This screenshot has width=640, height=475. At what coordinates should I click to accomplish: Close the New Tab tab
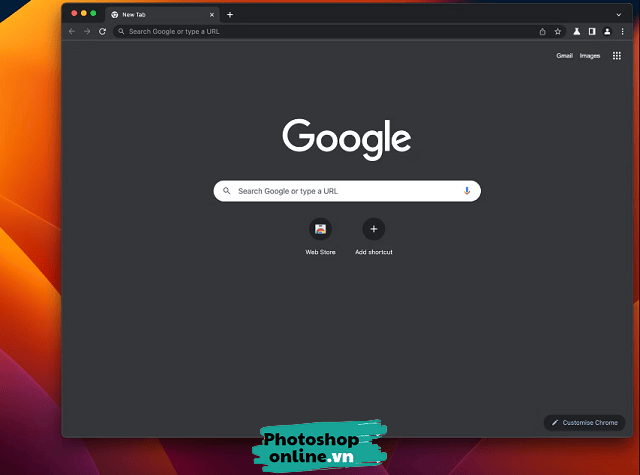212,15
